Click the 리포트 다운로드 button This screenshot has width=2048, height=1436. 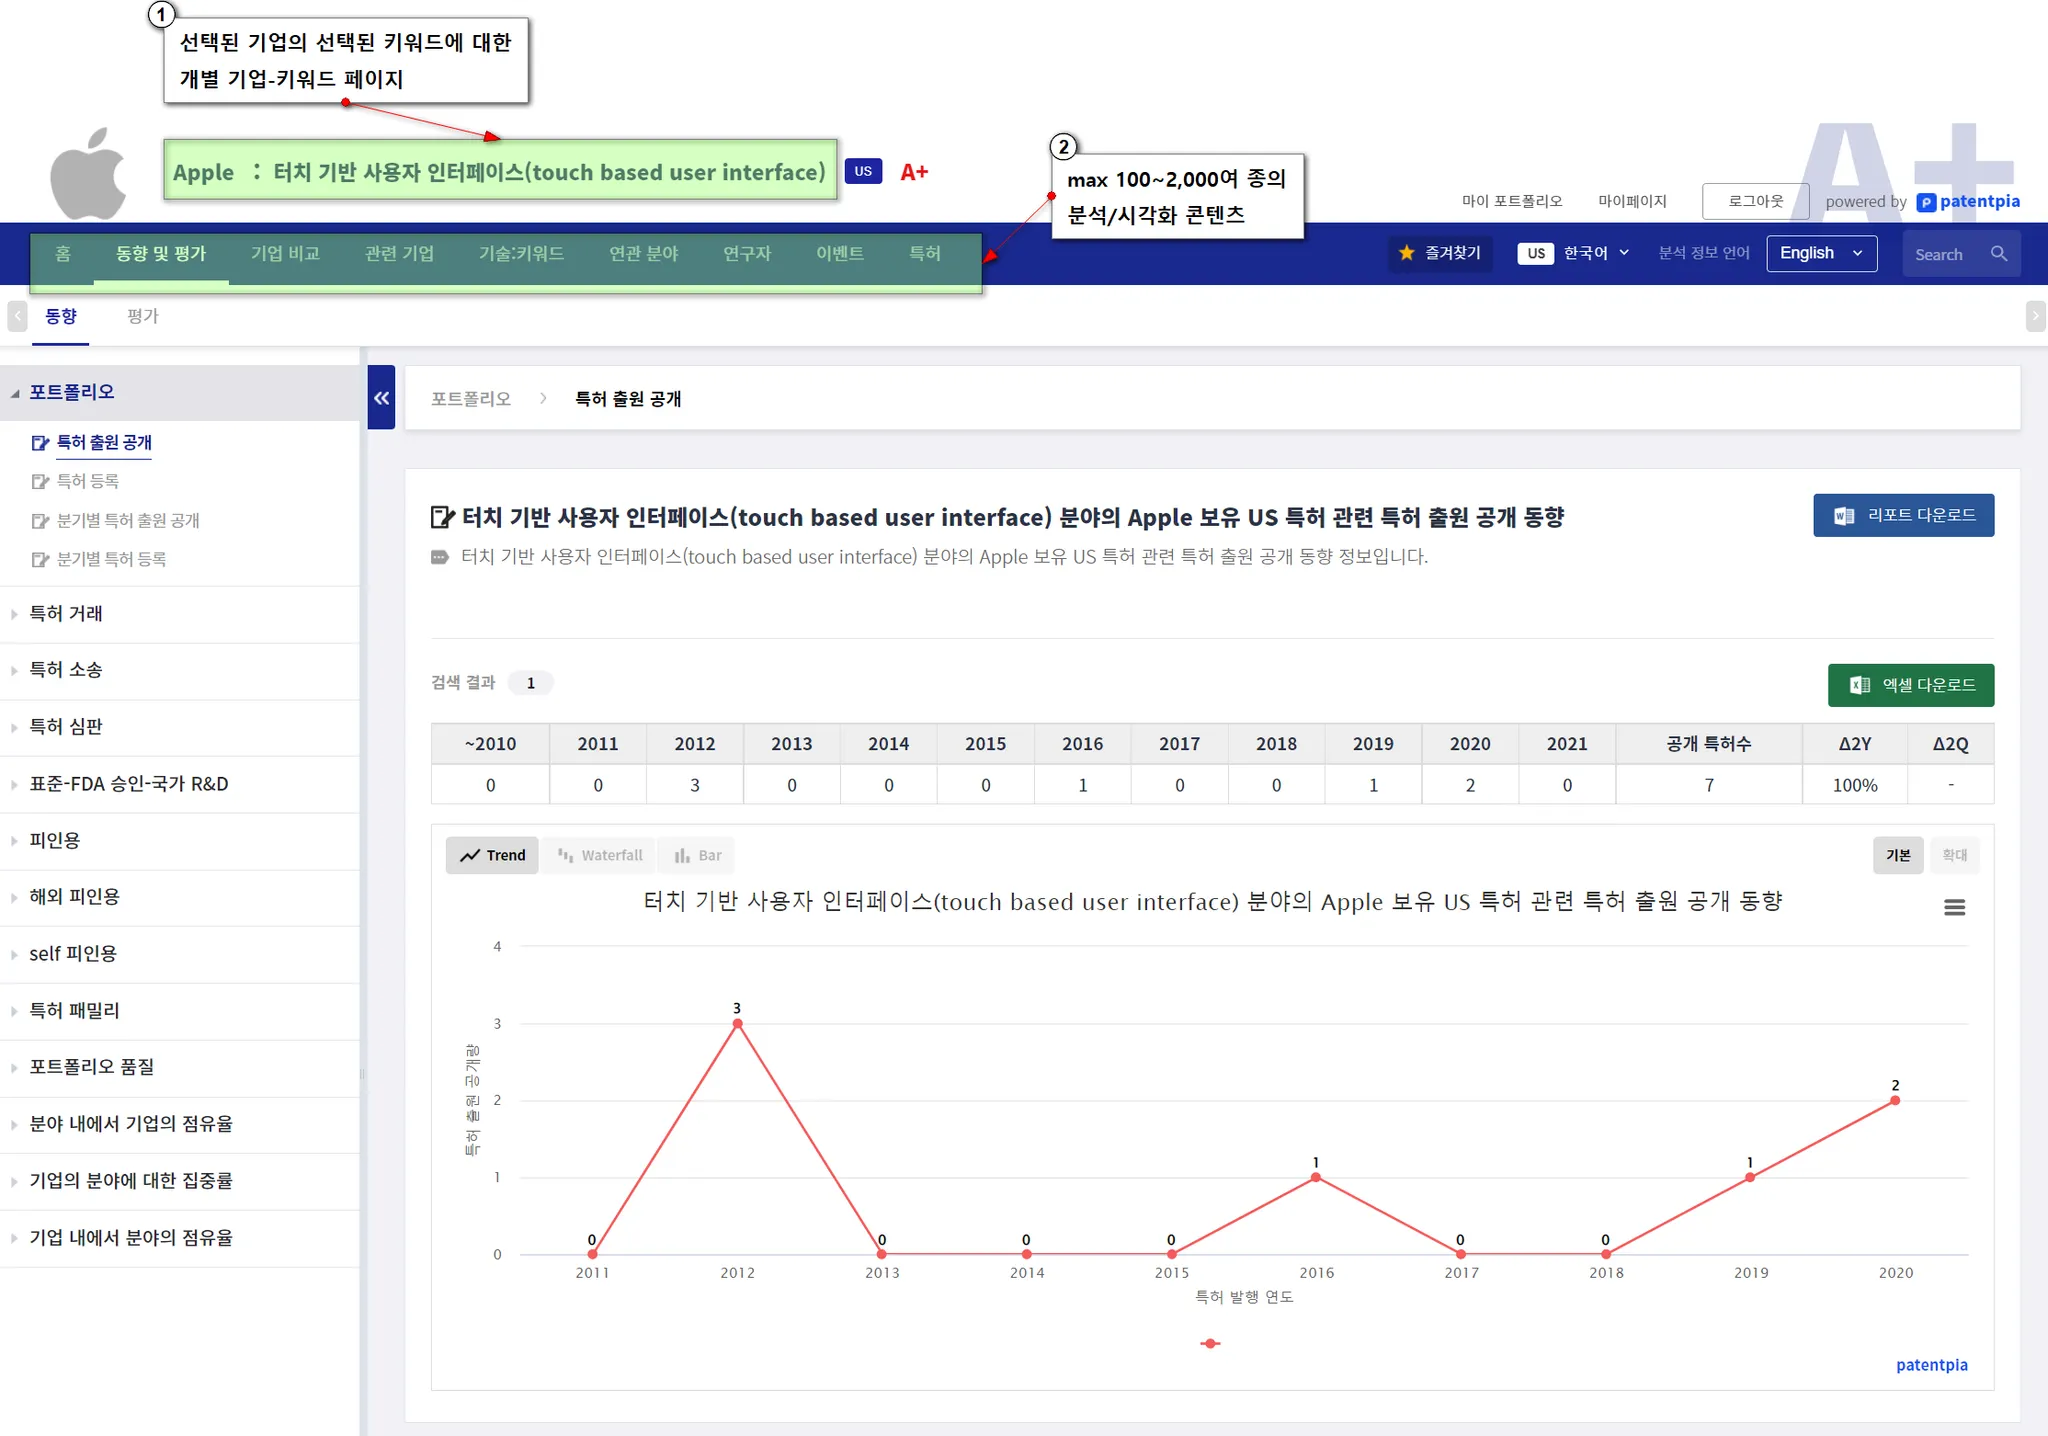[x=1903, y=515]
